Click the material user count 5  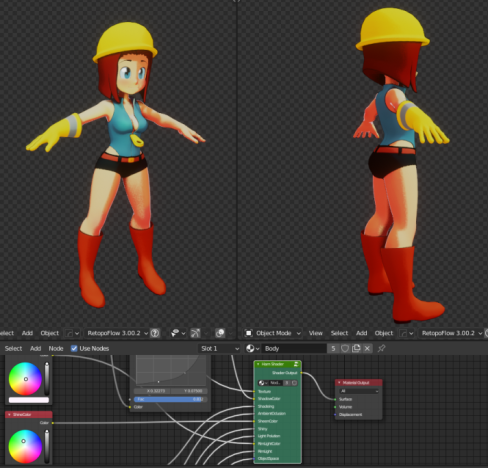(x=333, y=348)
